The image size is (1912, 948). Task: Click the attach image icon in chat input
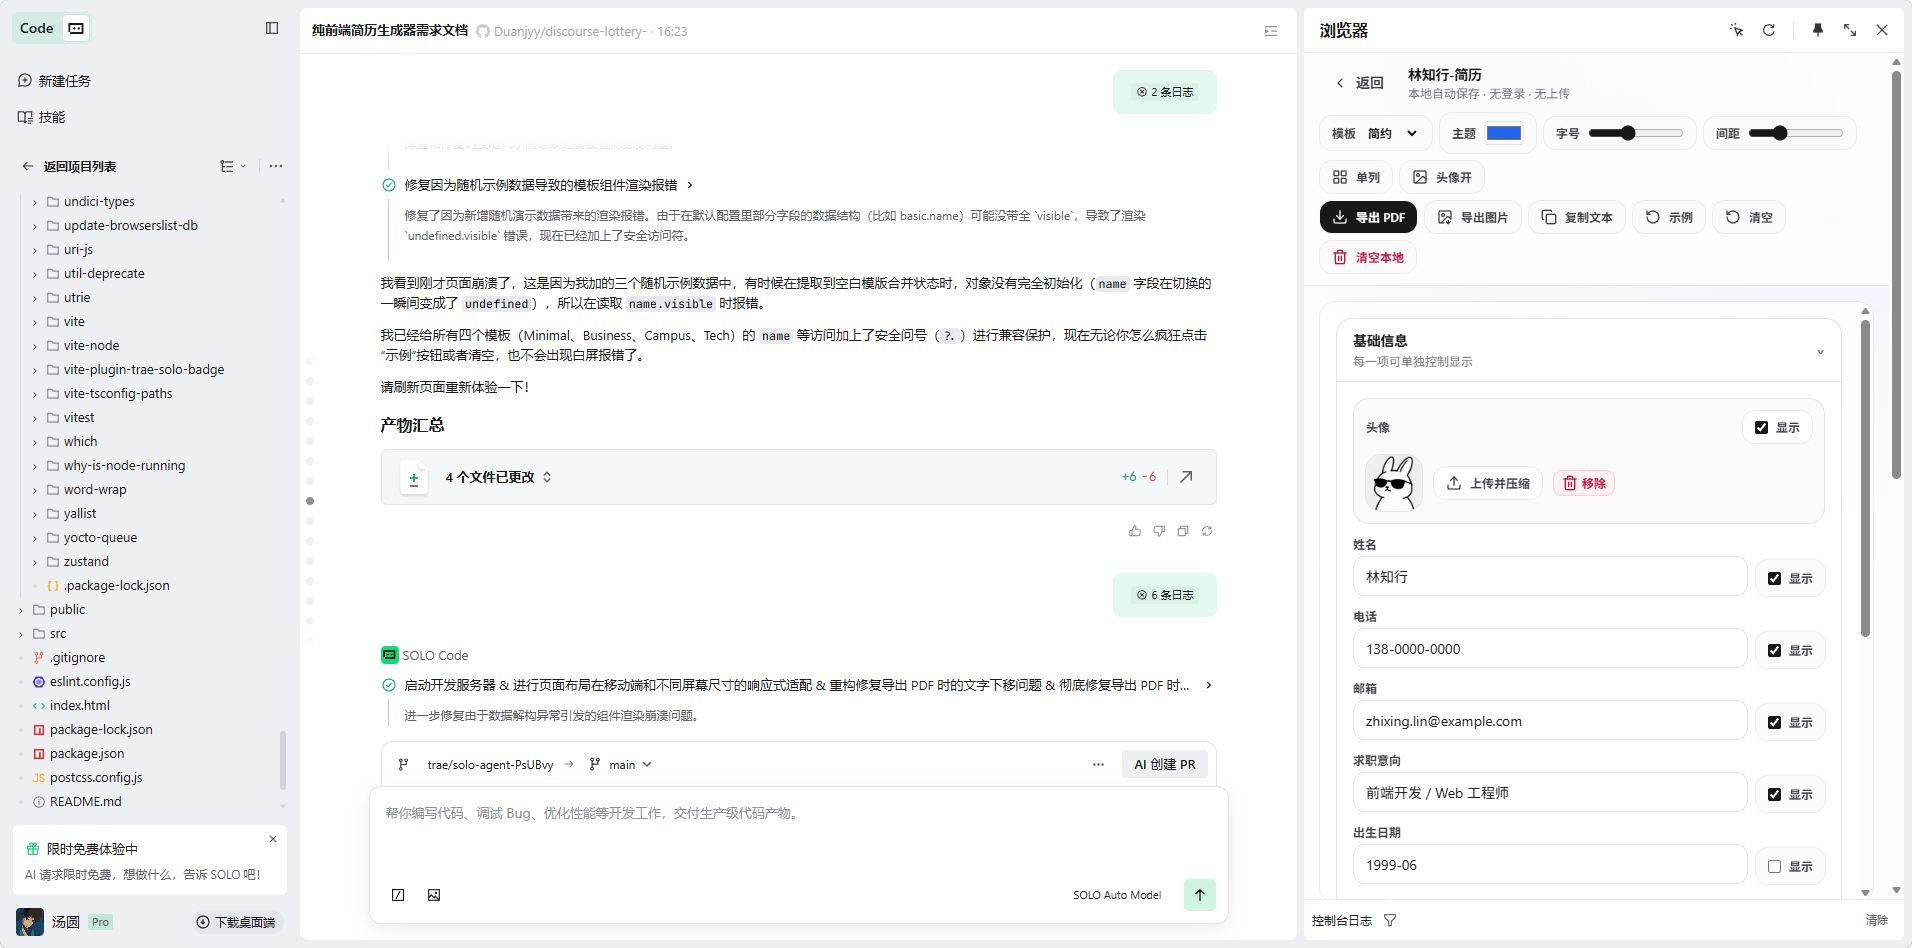click(x=434, y=895)
